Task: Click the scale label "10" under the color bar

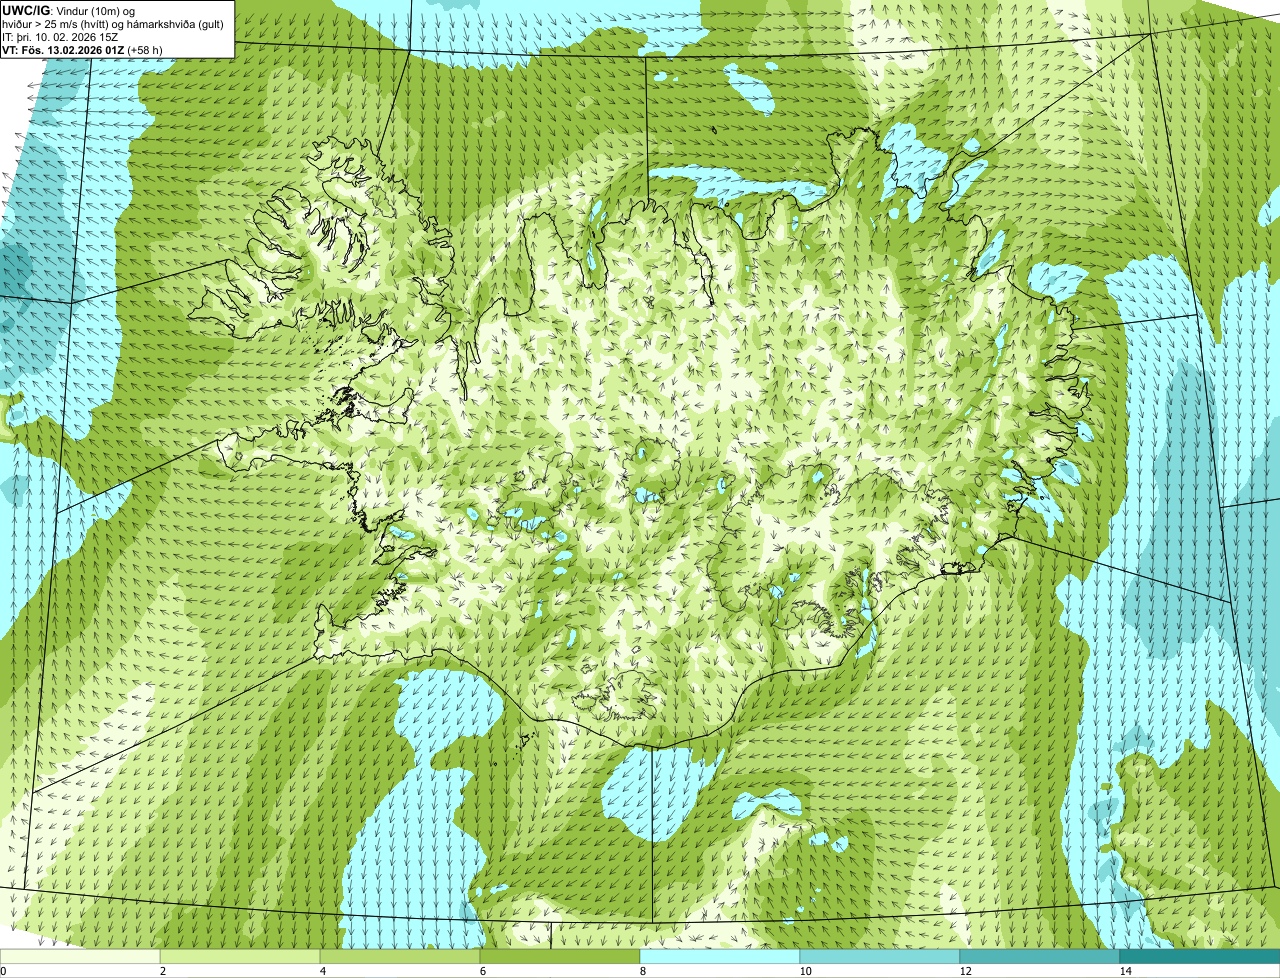Action: (805, 971)
